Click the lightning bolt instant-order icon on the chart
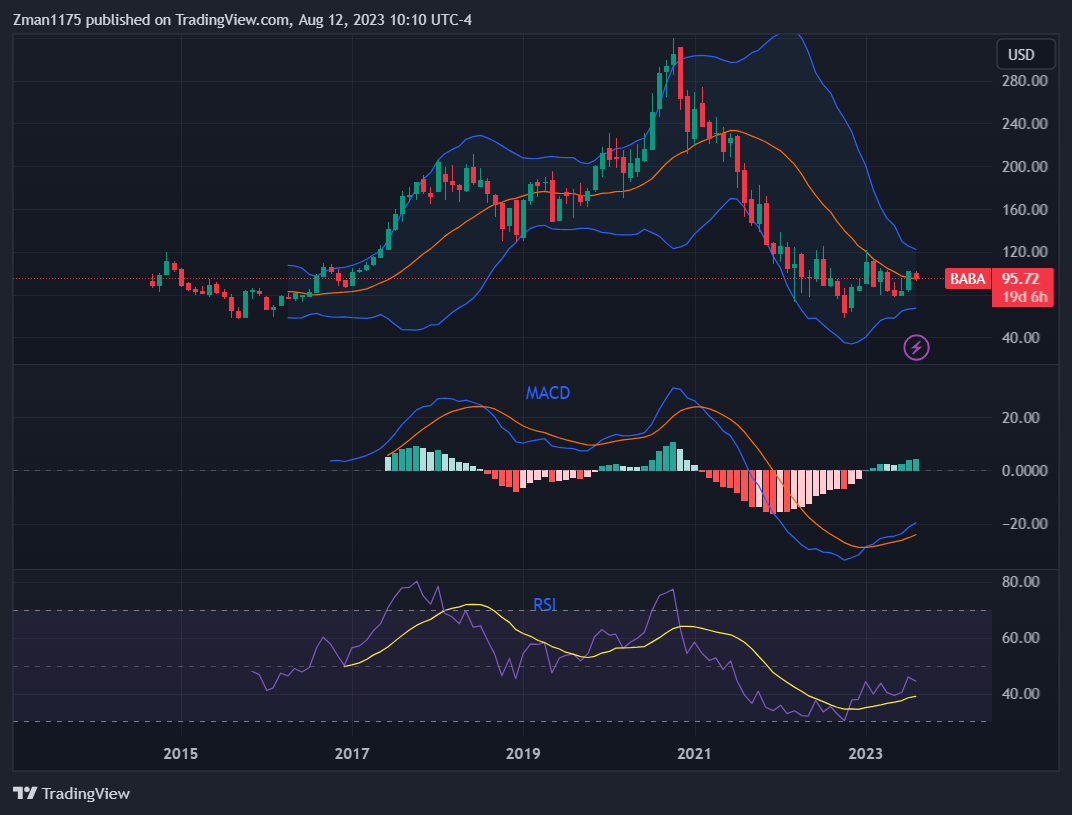Screen dimensions: 1072x815 (916, 348)
